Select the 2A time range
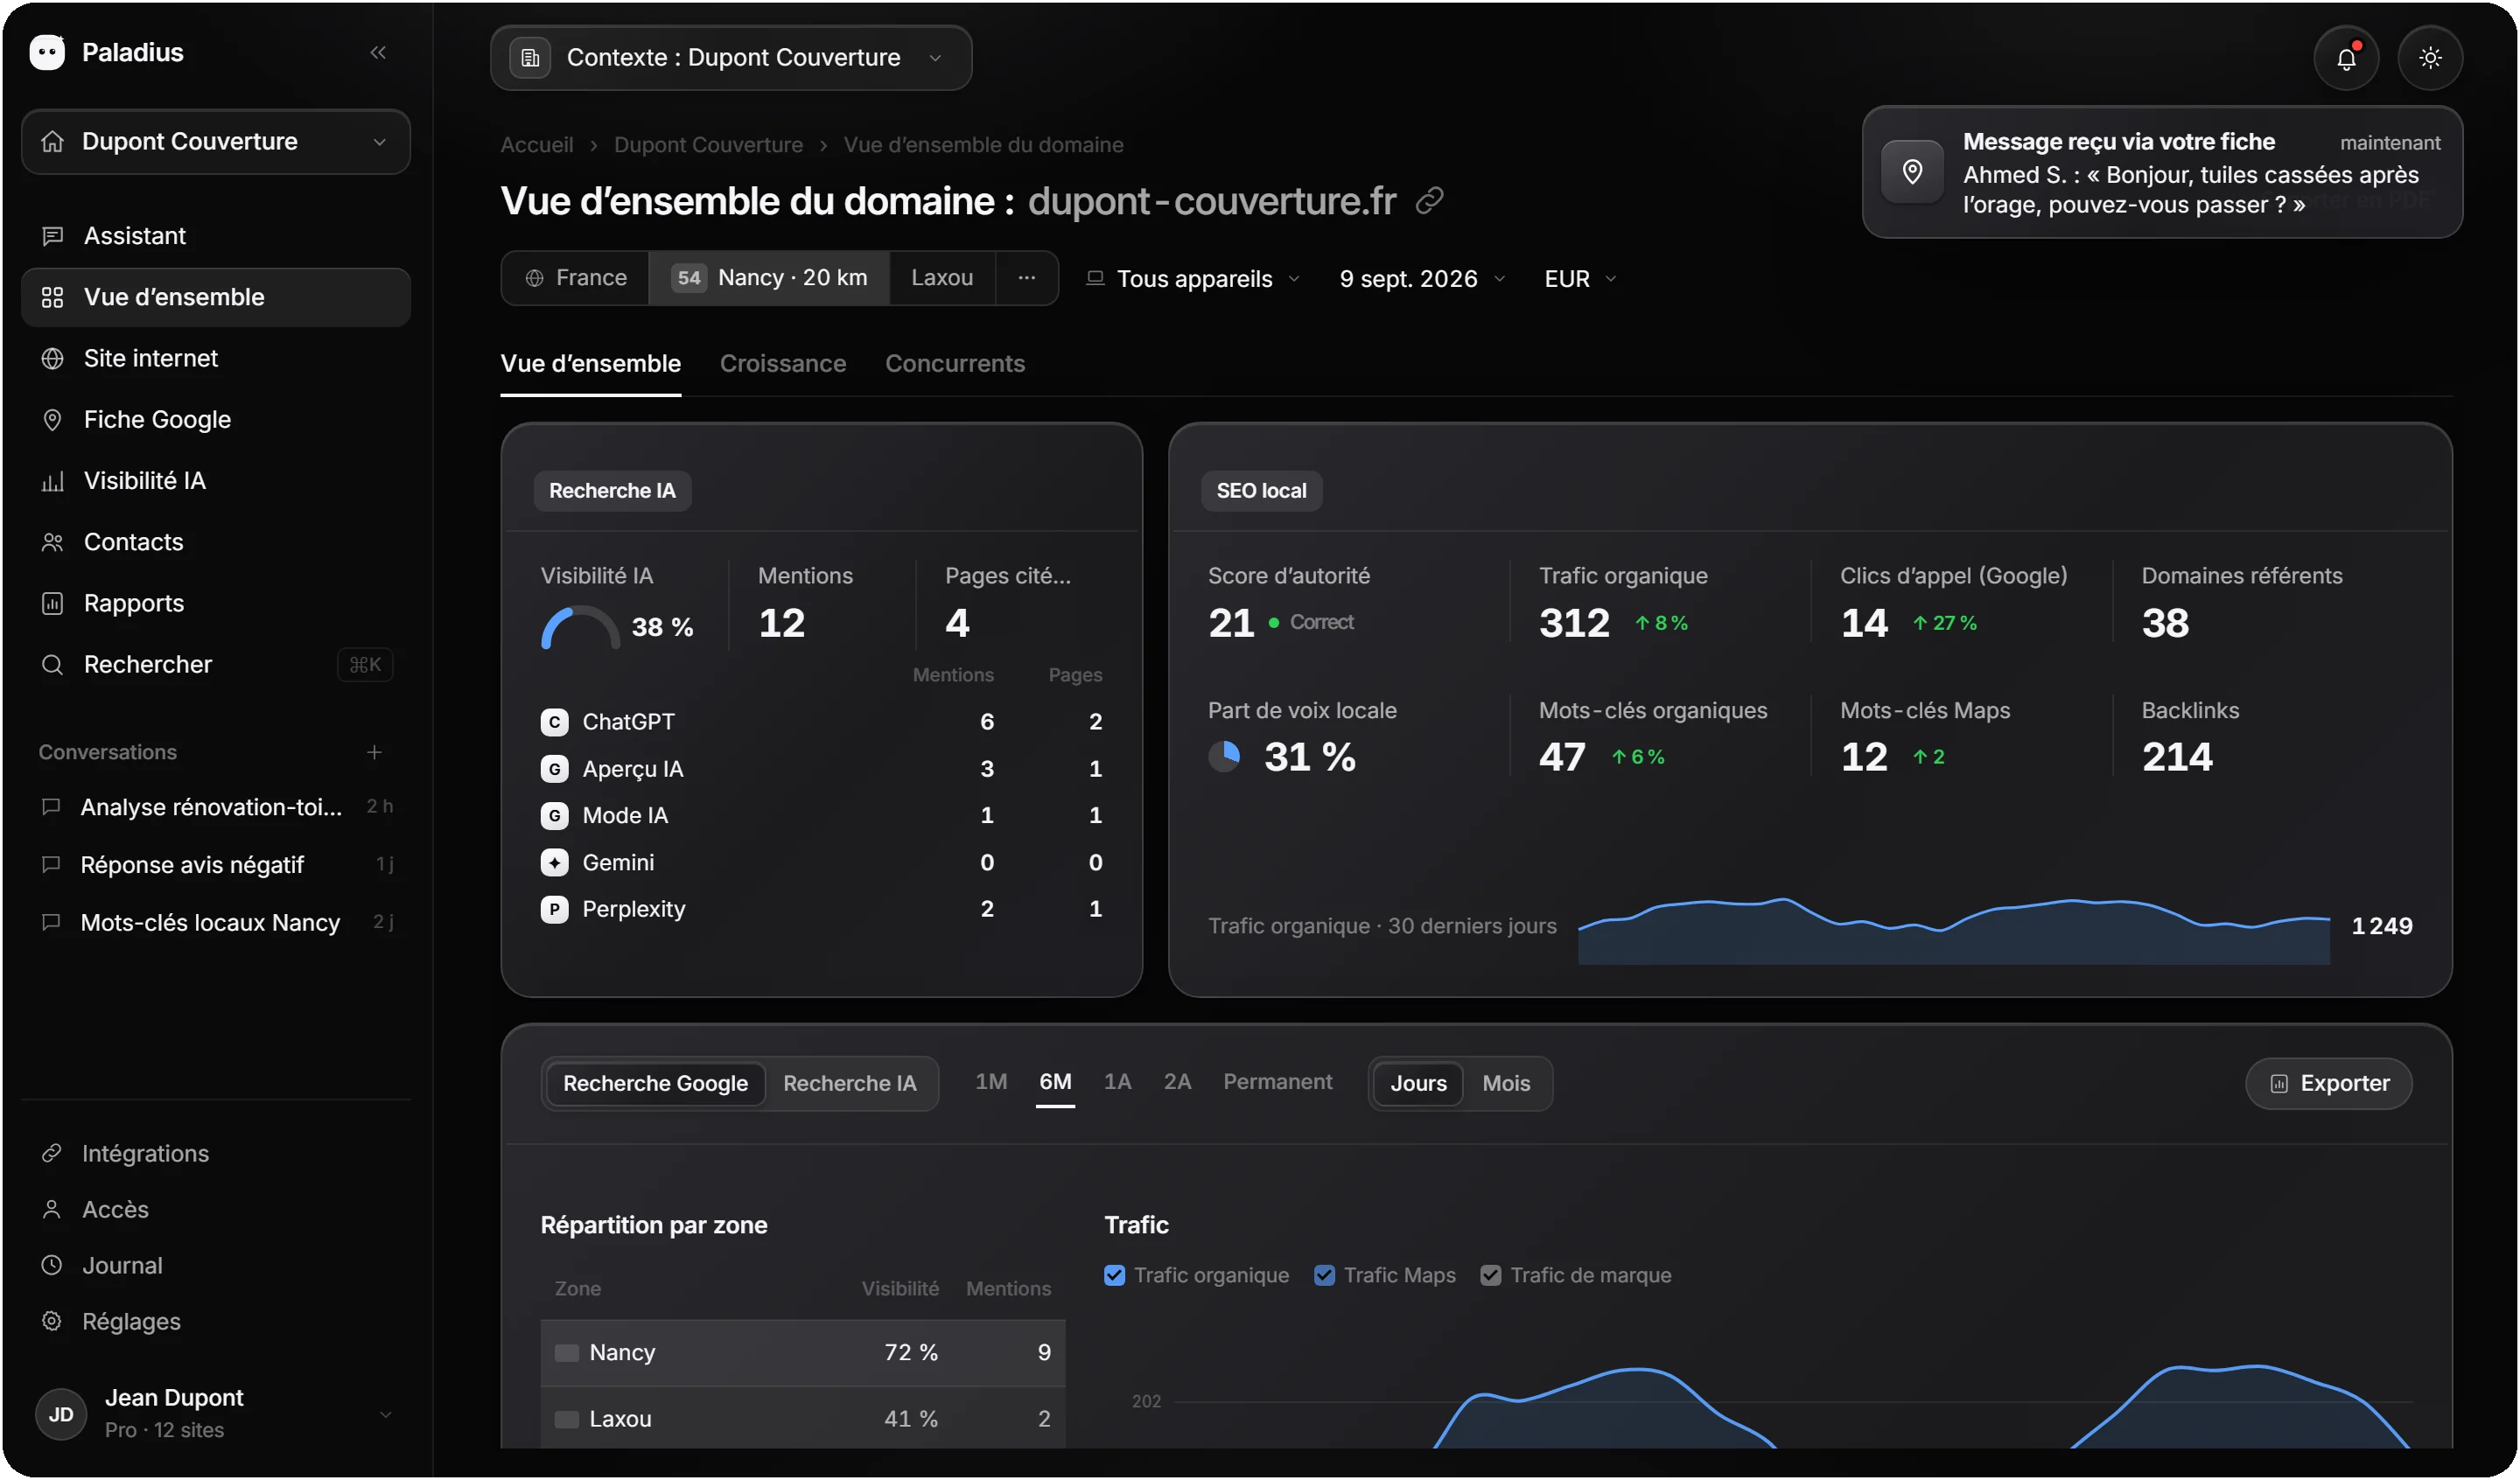Viewport: 2520px width, 1480px height. coord(1177,1082)
